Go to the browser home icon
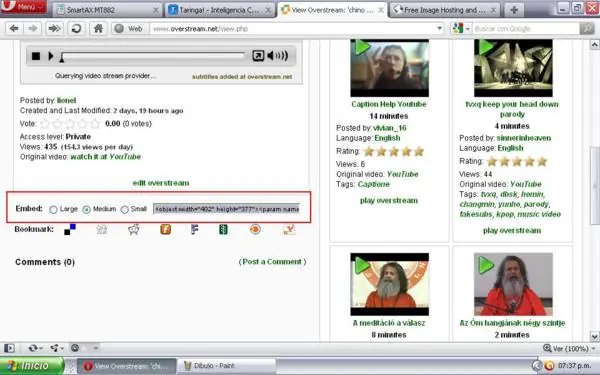Image resolution: width=600 pixels, height=375 pixels. [98, 28]
